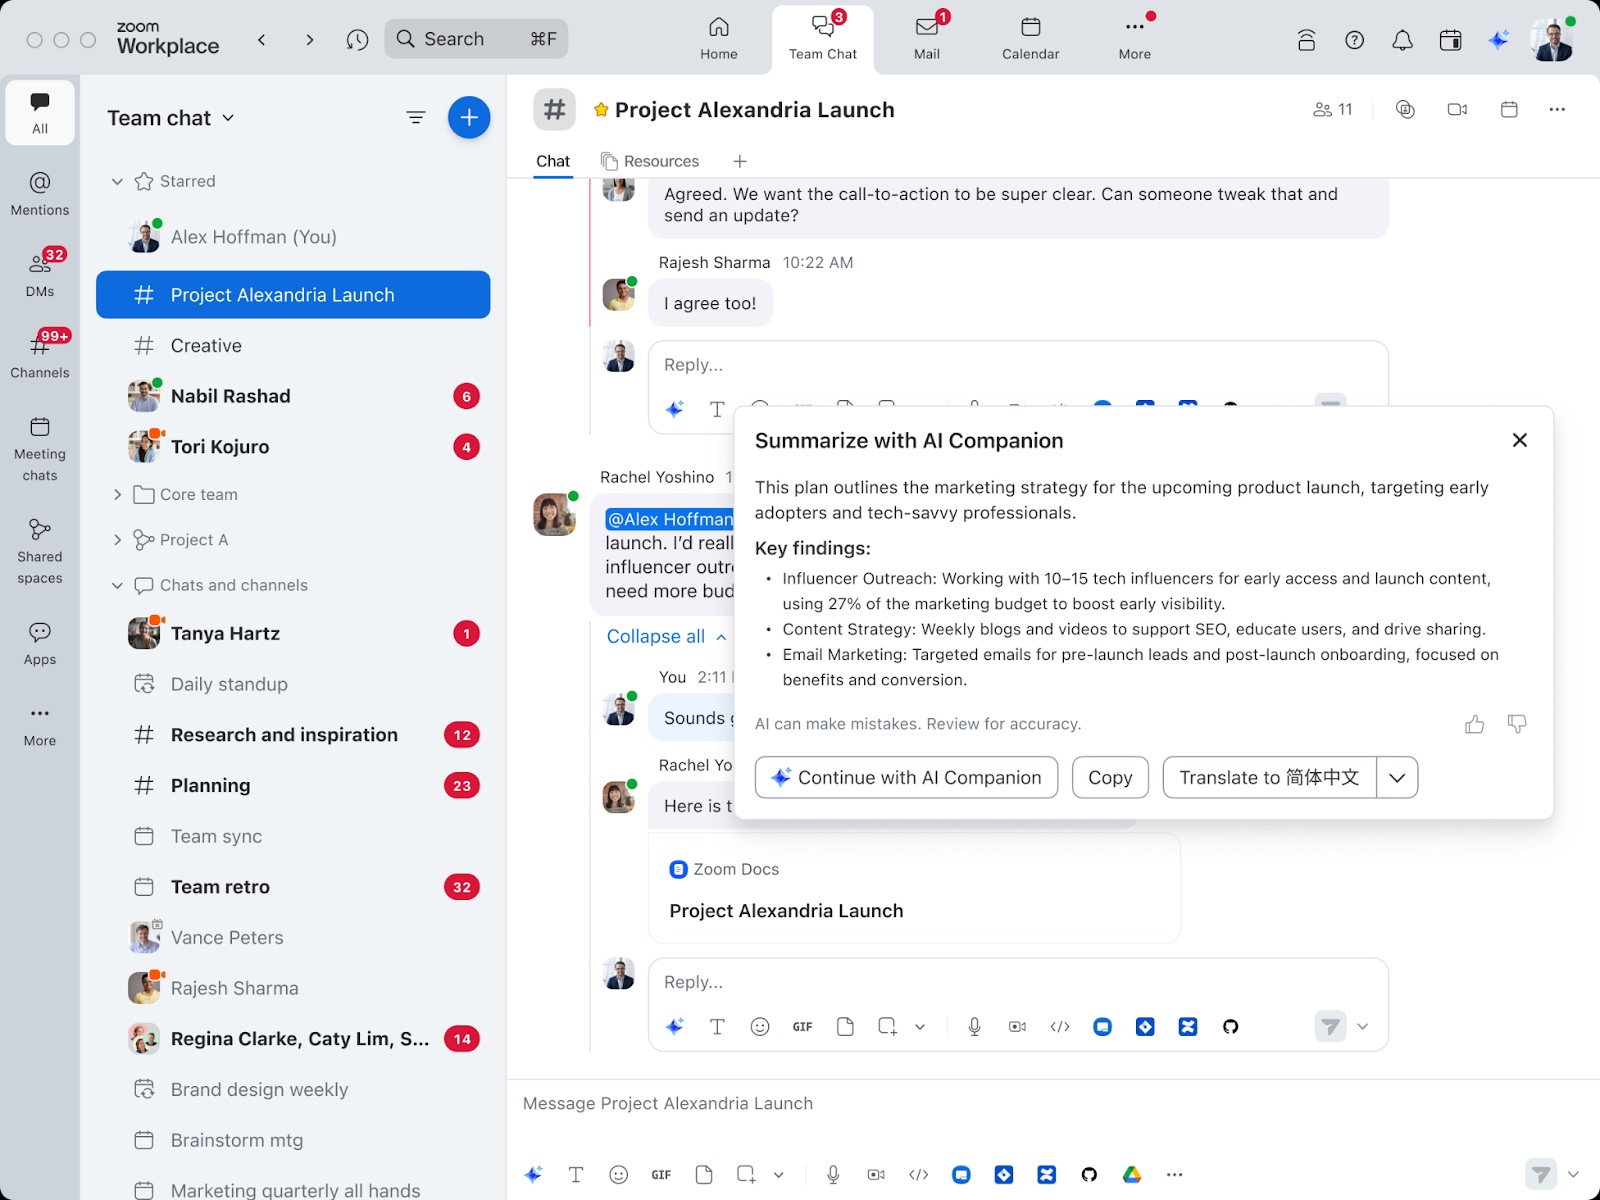Screen dimensions: 1600x1200
Task: Go forward with the right arrow
Action: click(x=310, y=39)
